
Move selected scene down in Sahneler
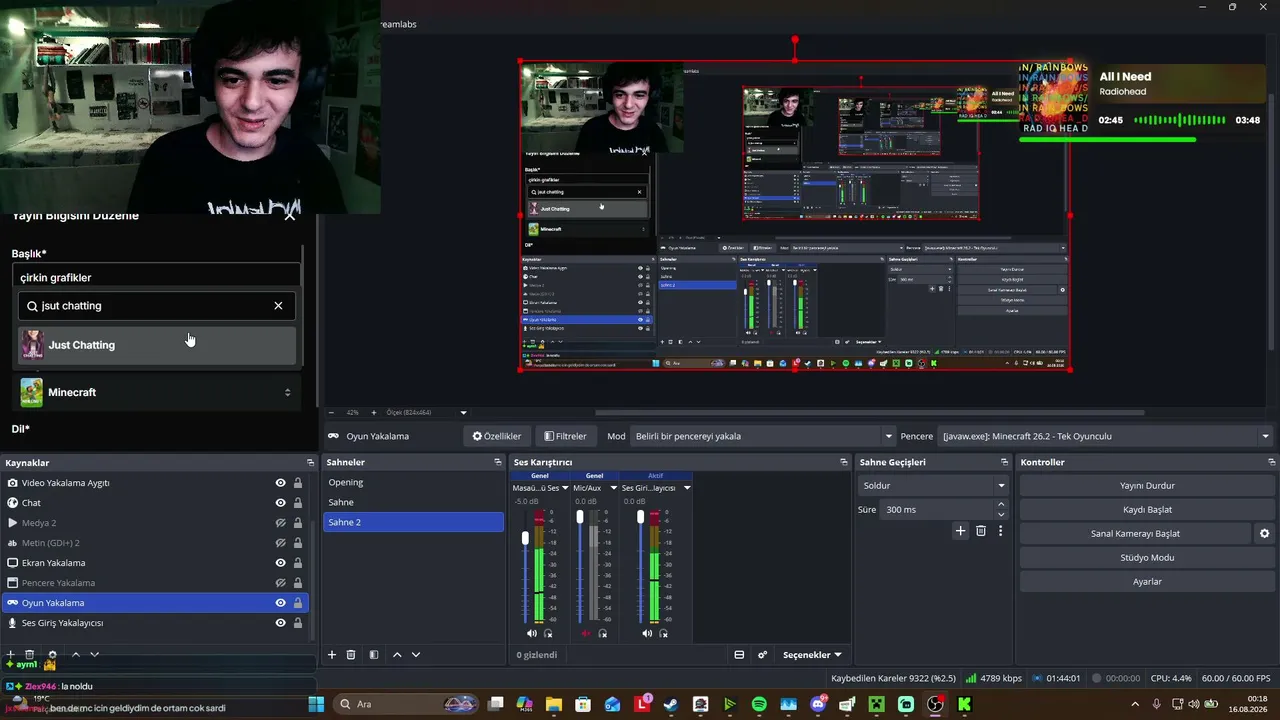pos(416,655)
